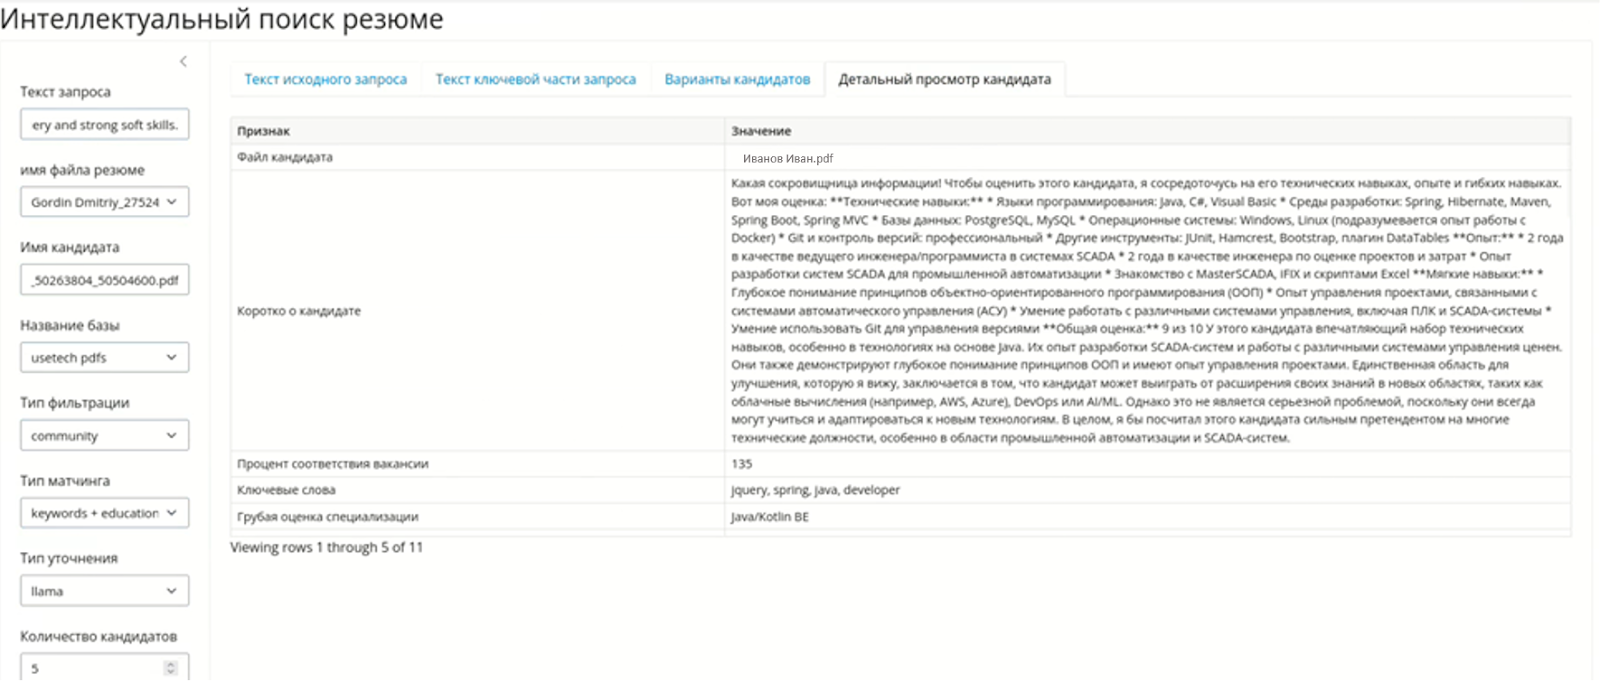Open the 'Название базы' dropdown
Viewport: 1600px width, 682px height.
[104, 357]
